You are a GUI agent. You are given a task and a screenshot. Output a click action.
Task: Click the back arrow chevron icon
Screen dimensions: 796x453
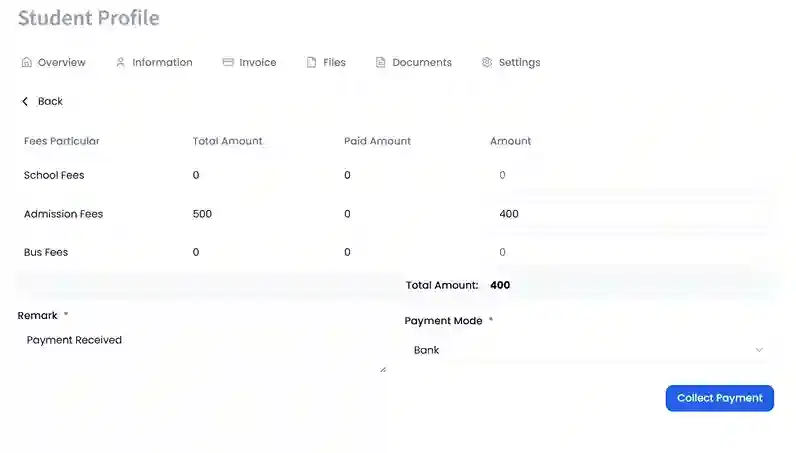click(x=25, y=102)
